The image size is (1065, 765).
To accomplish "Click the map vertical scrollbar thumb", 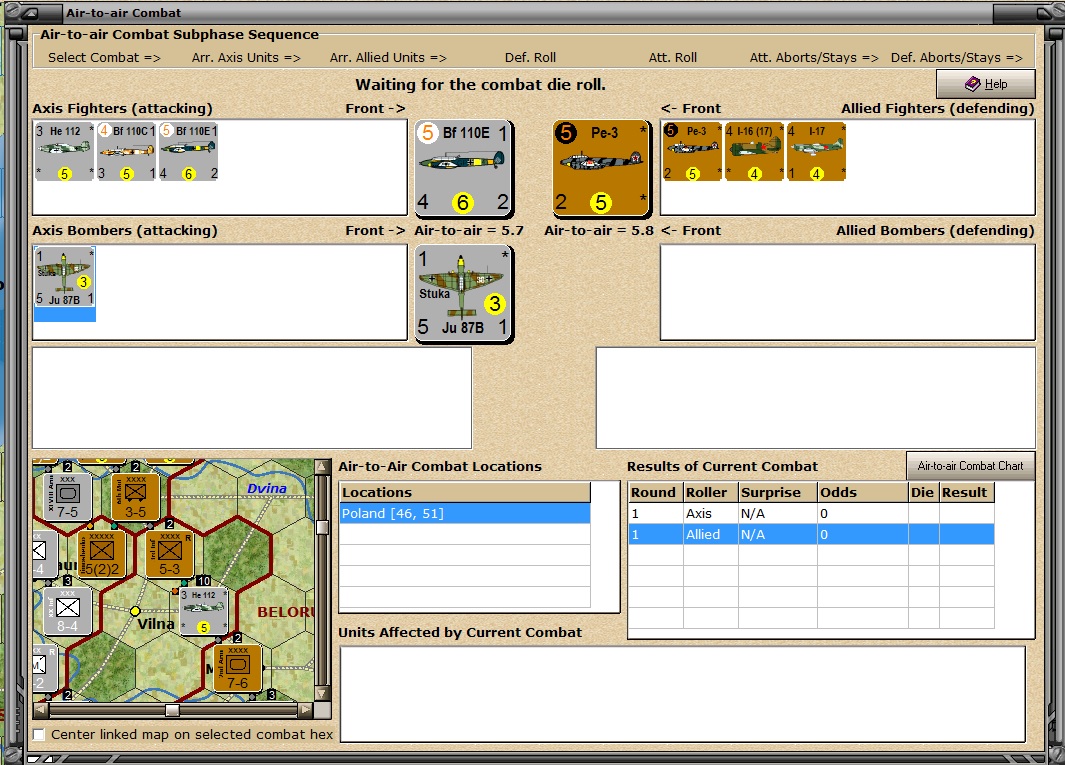I will [323, 528].
